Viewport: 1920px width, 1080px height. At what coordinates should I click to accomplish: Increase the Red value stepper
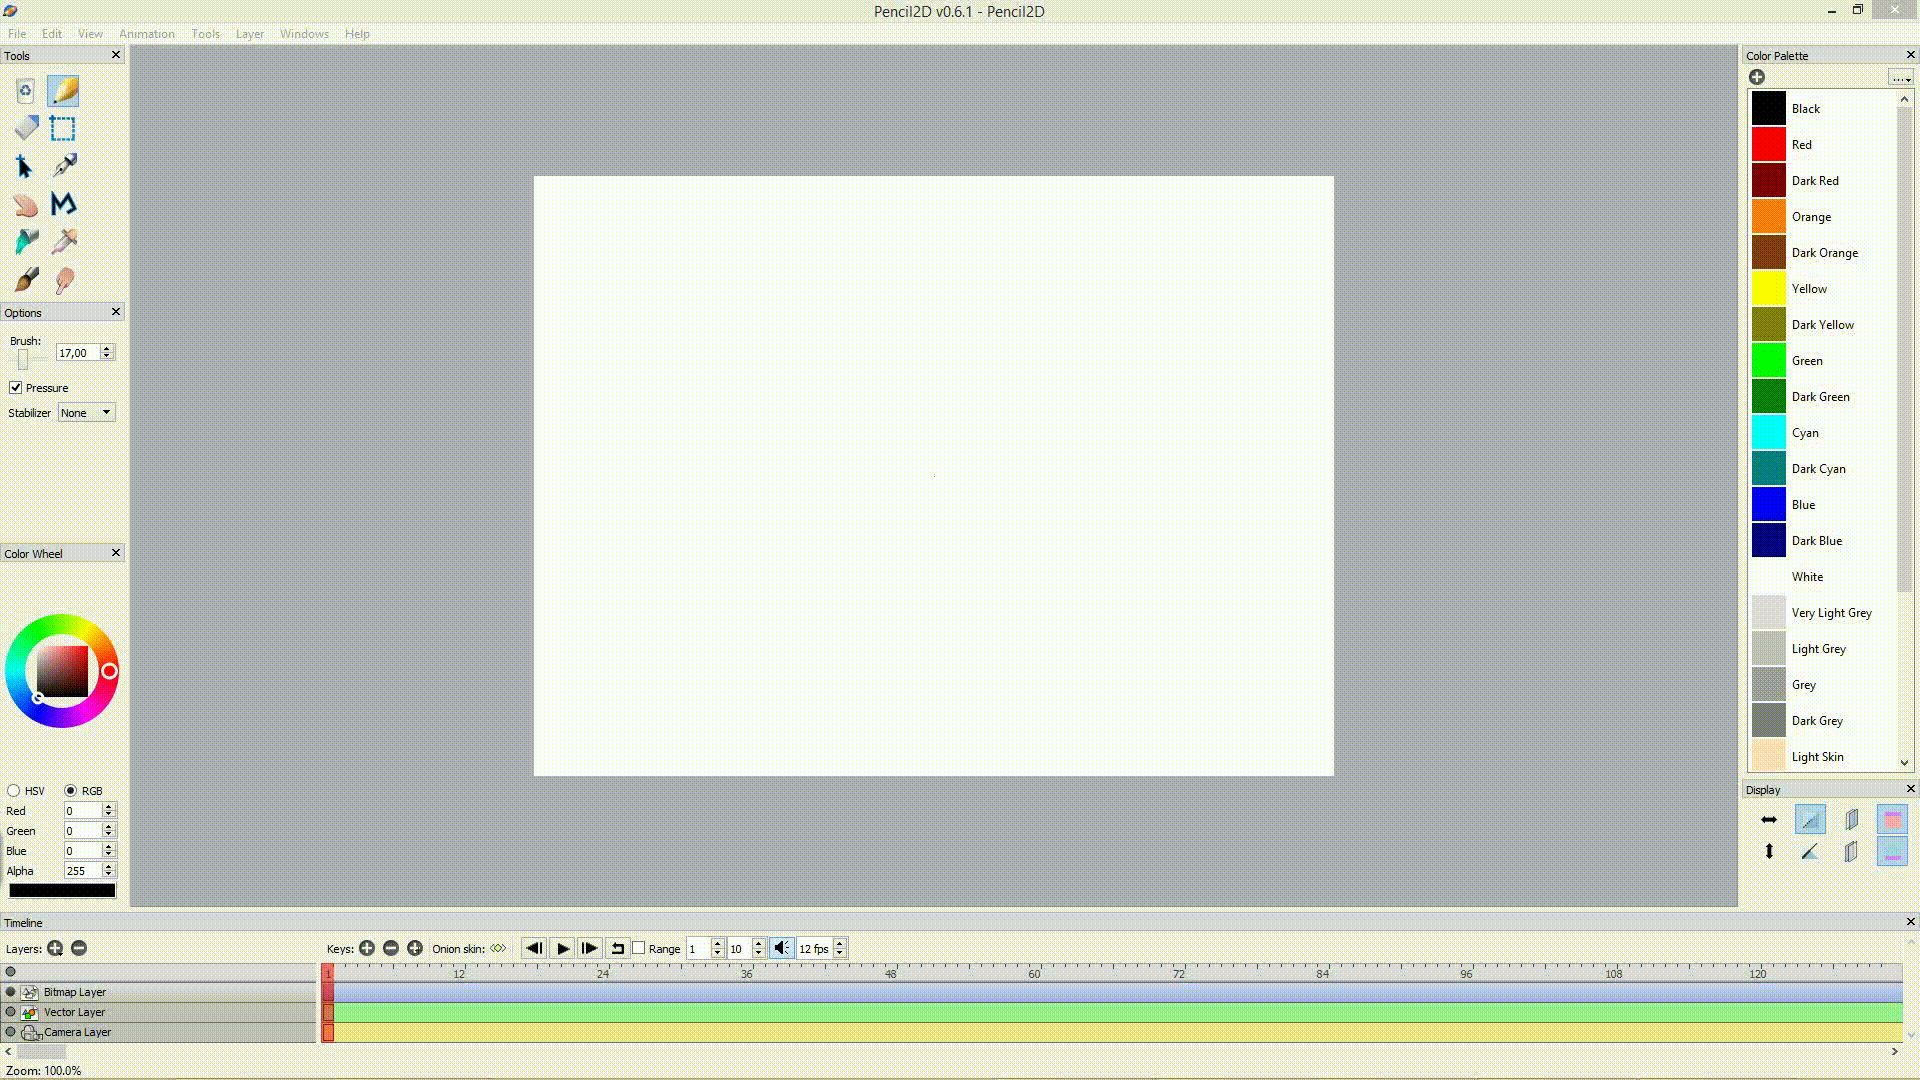tap(109, 807)
